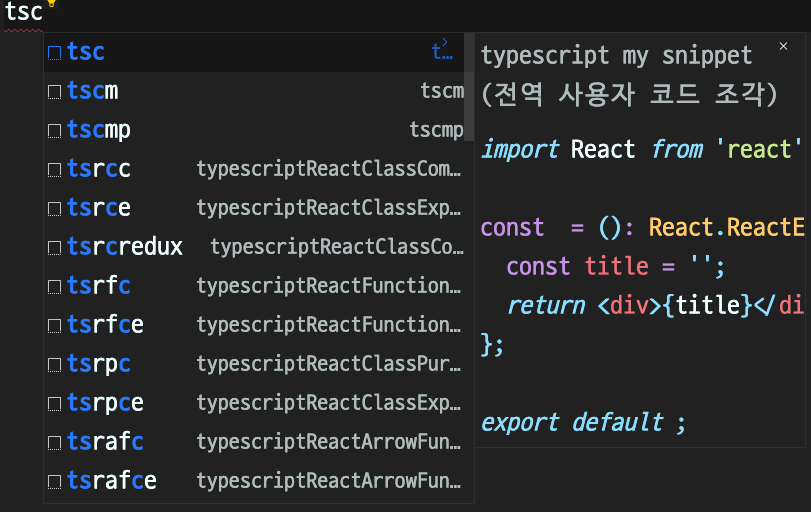Click the 'return <div>{title}' preview line
The width and height of the screenshot is (811, 512).
655,306
